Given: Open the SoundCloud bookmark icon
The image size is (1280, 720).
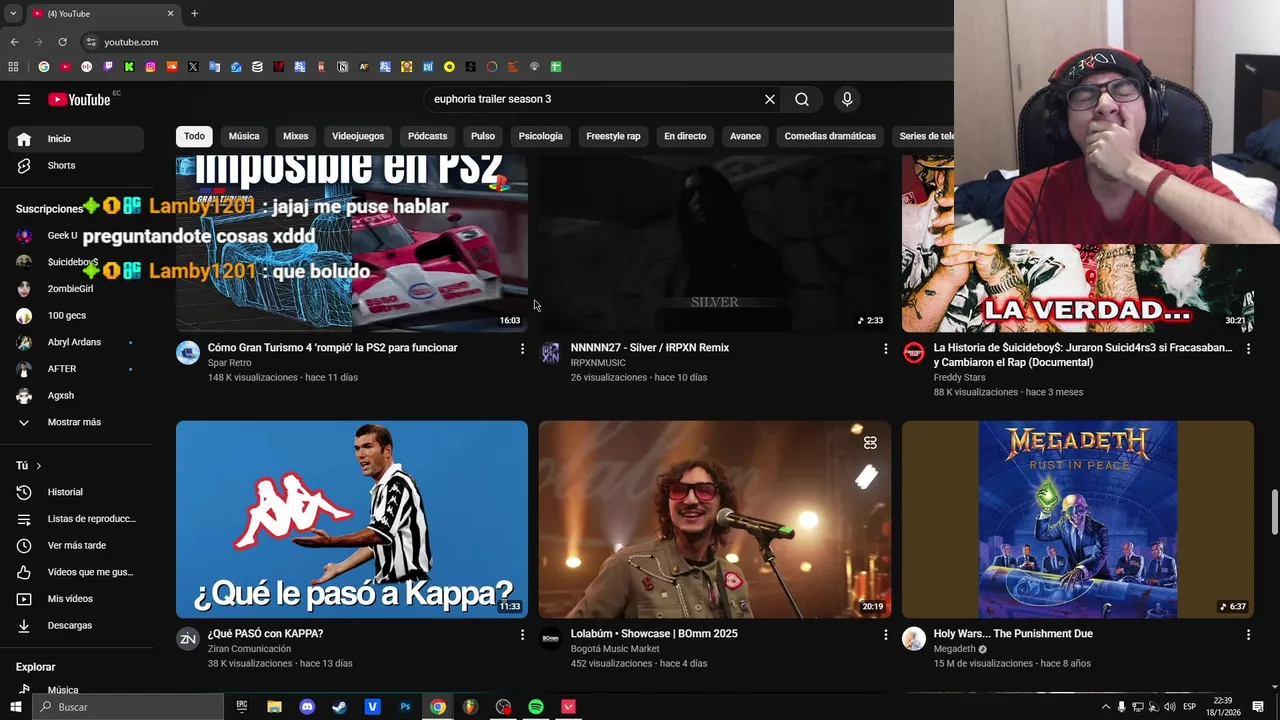Looking at the screenshot, I should [x=172, y=67].
